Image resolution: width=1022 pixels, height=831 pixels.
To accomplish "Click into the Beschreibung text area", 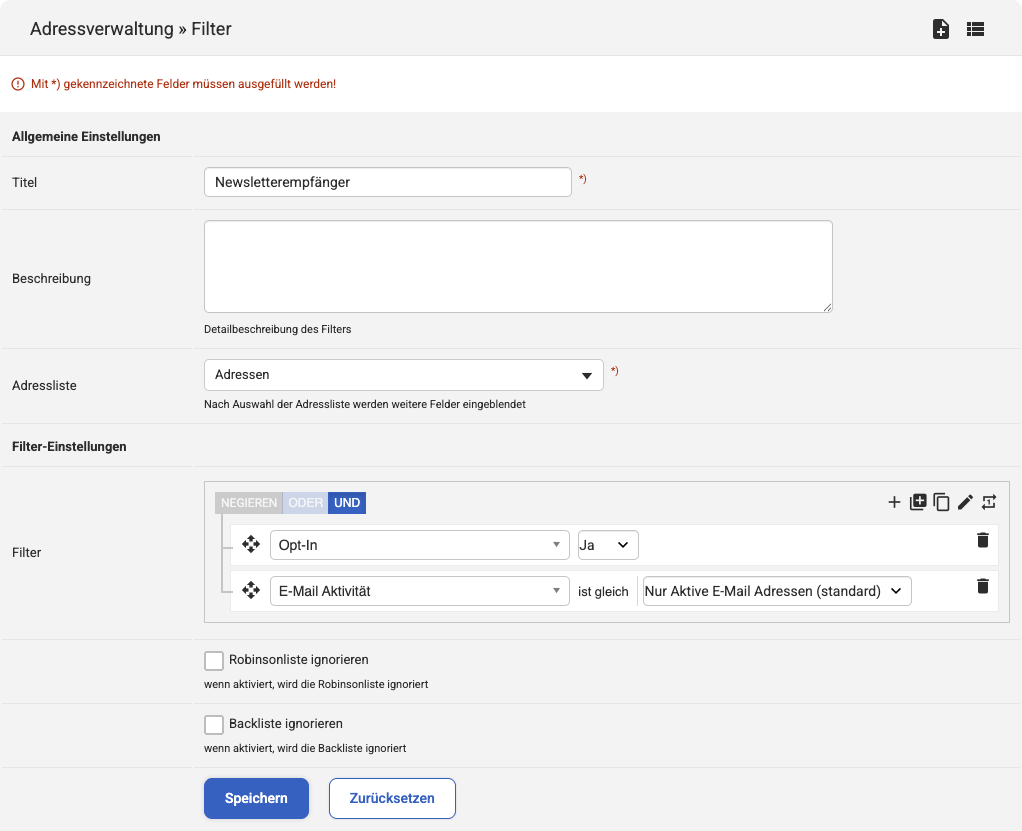I will [x=518, y=267].
